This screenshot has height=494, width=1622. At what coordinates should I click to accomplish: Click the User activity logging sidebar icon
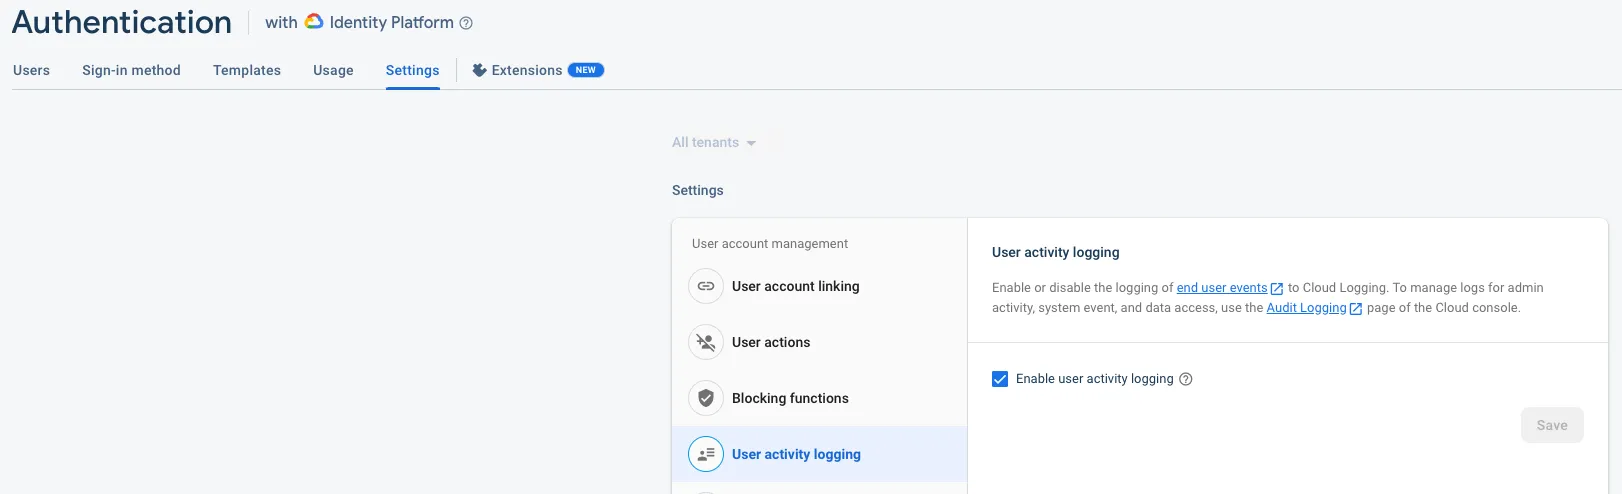pyautogui.click(x=706, y=454)
